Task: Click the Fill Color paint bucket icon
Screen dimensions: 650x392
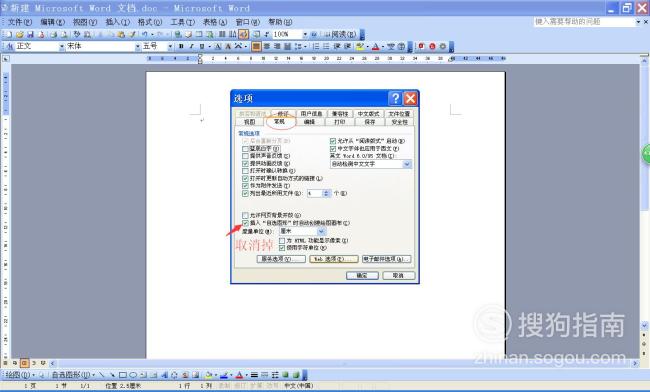Action: [x=208, y=375]
